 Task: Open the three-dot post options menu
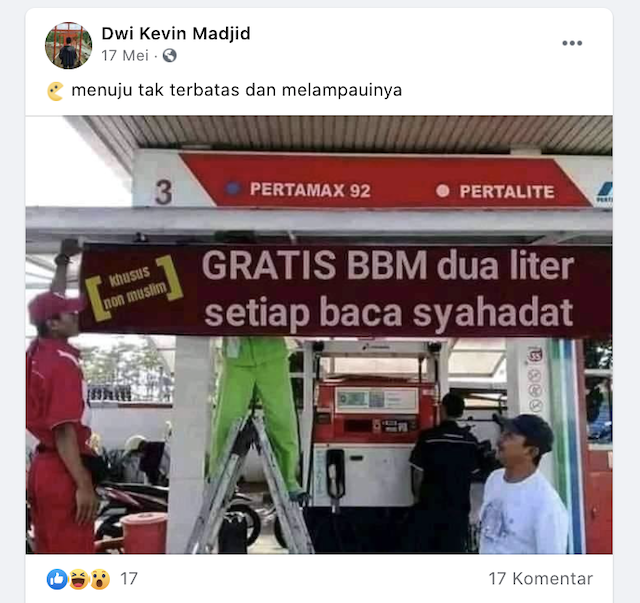[x=572, y=43]
